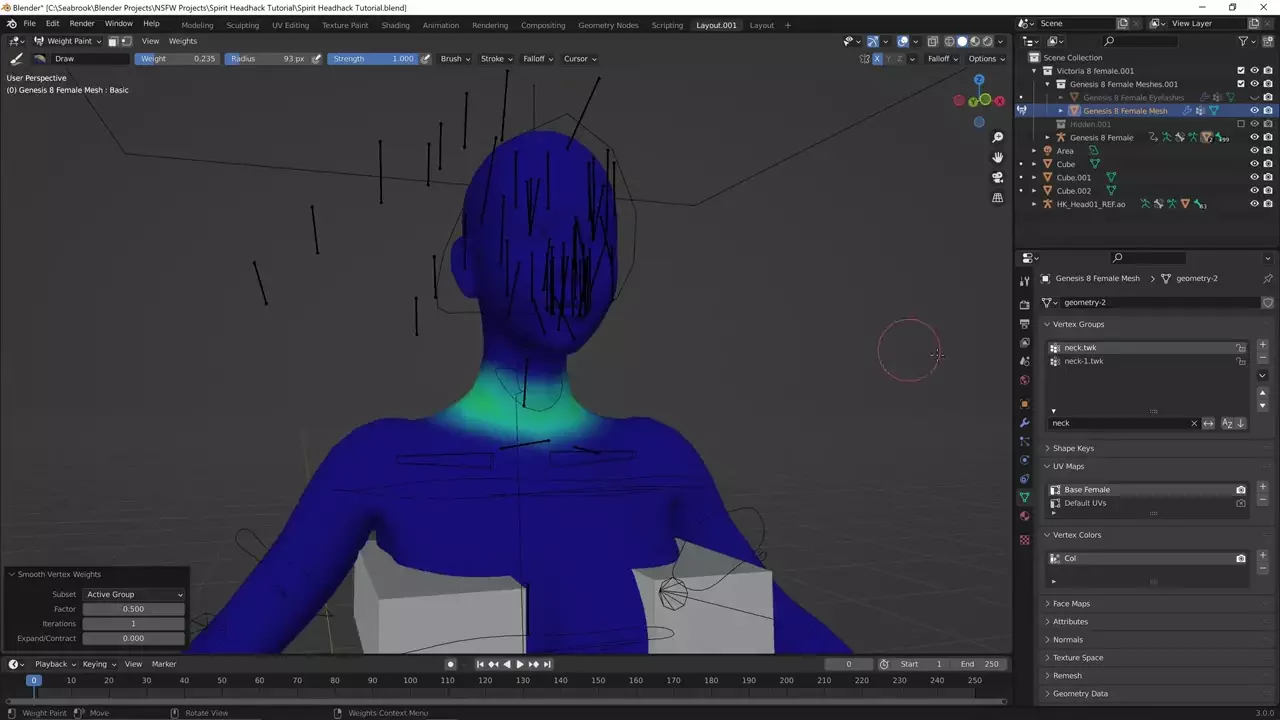Click the brush Weight slider
The height and width of the screenshot is (720, 1280).
[177, 59]
